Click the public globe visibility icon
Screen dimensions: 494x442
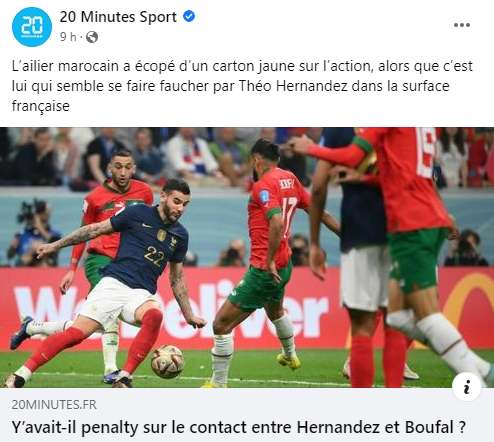[92, 37]
